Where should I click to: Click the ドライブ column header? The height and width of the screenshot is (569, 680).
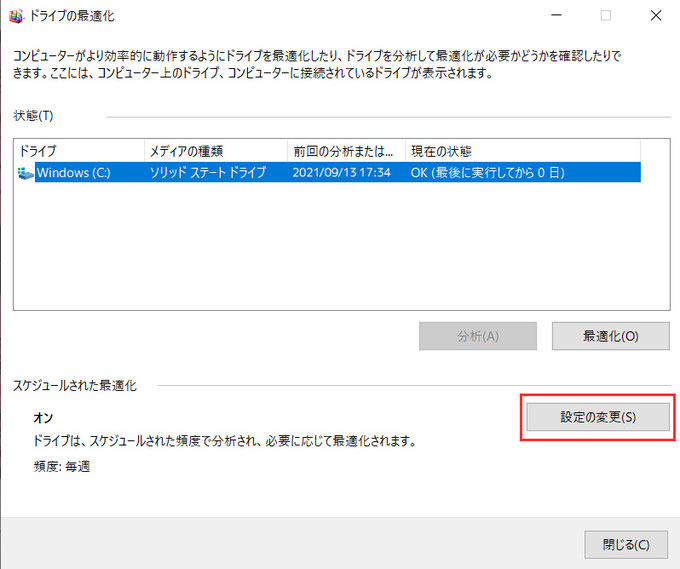pos(80,151)
